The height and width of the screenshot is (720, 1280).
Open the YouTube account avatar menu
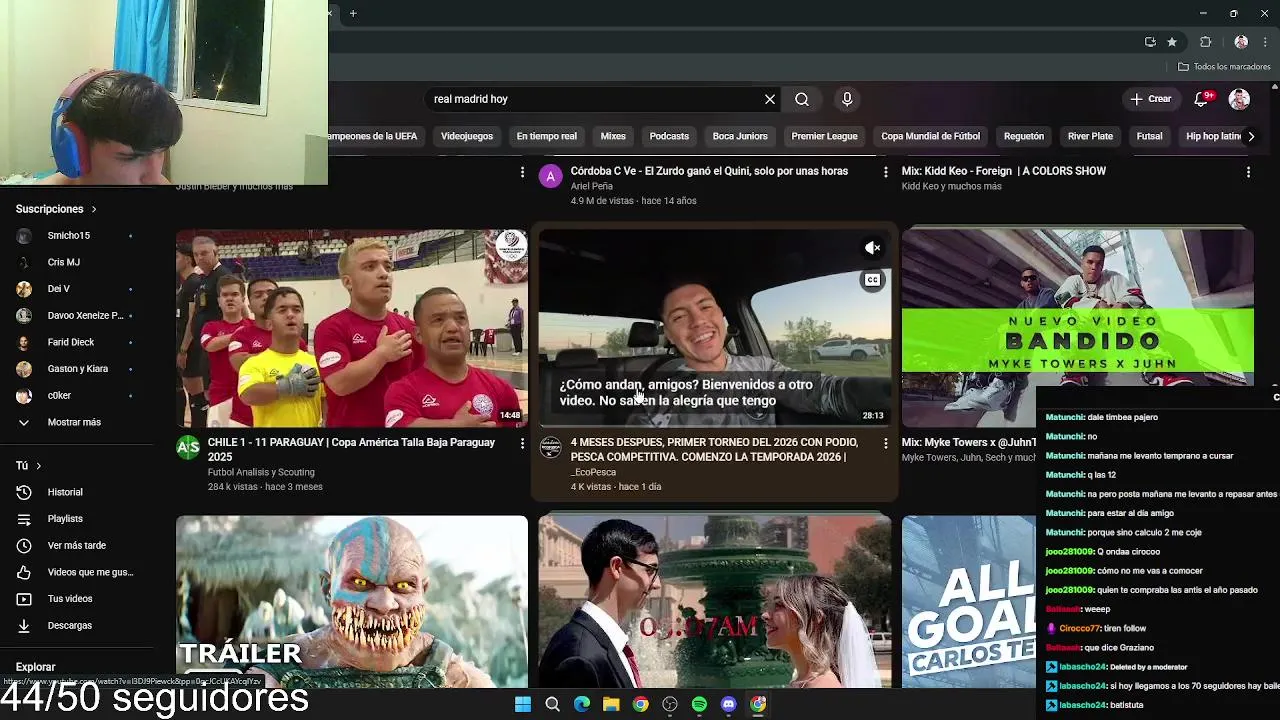tap(1239, 99)
